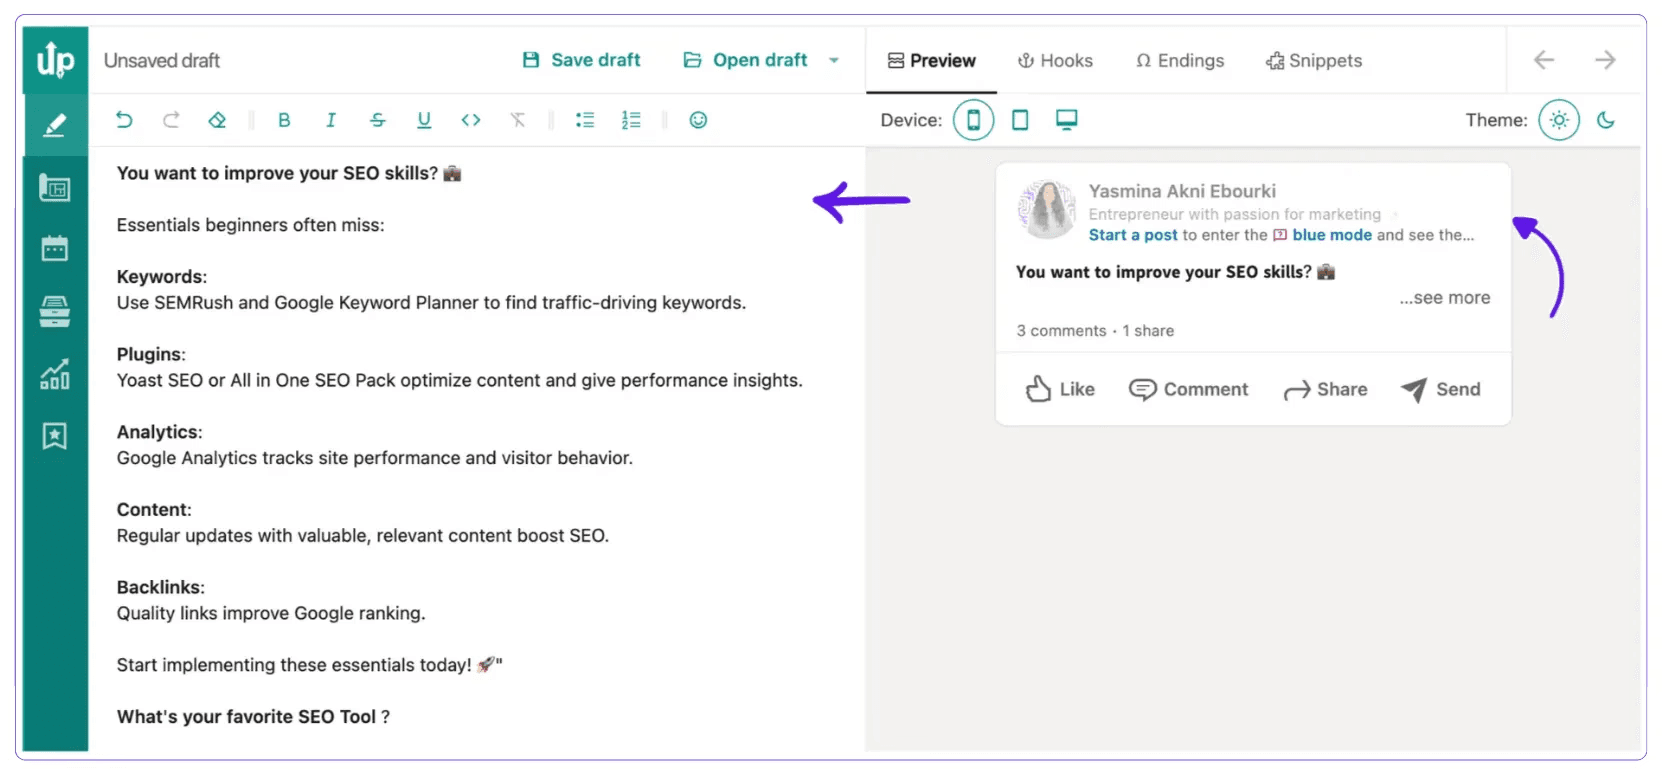The image size is (1662, 776).
Task: Redo the last edit
Action: [x=171, y=120]
